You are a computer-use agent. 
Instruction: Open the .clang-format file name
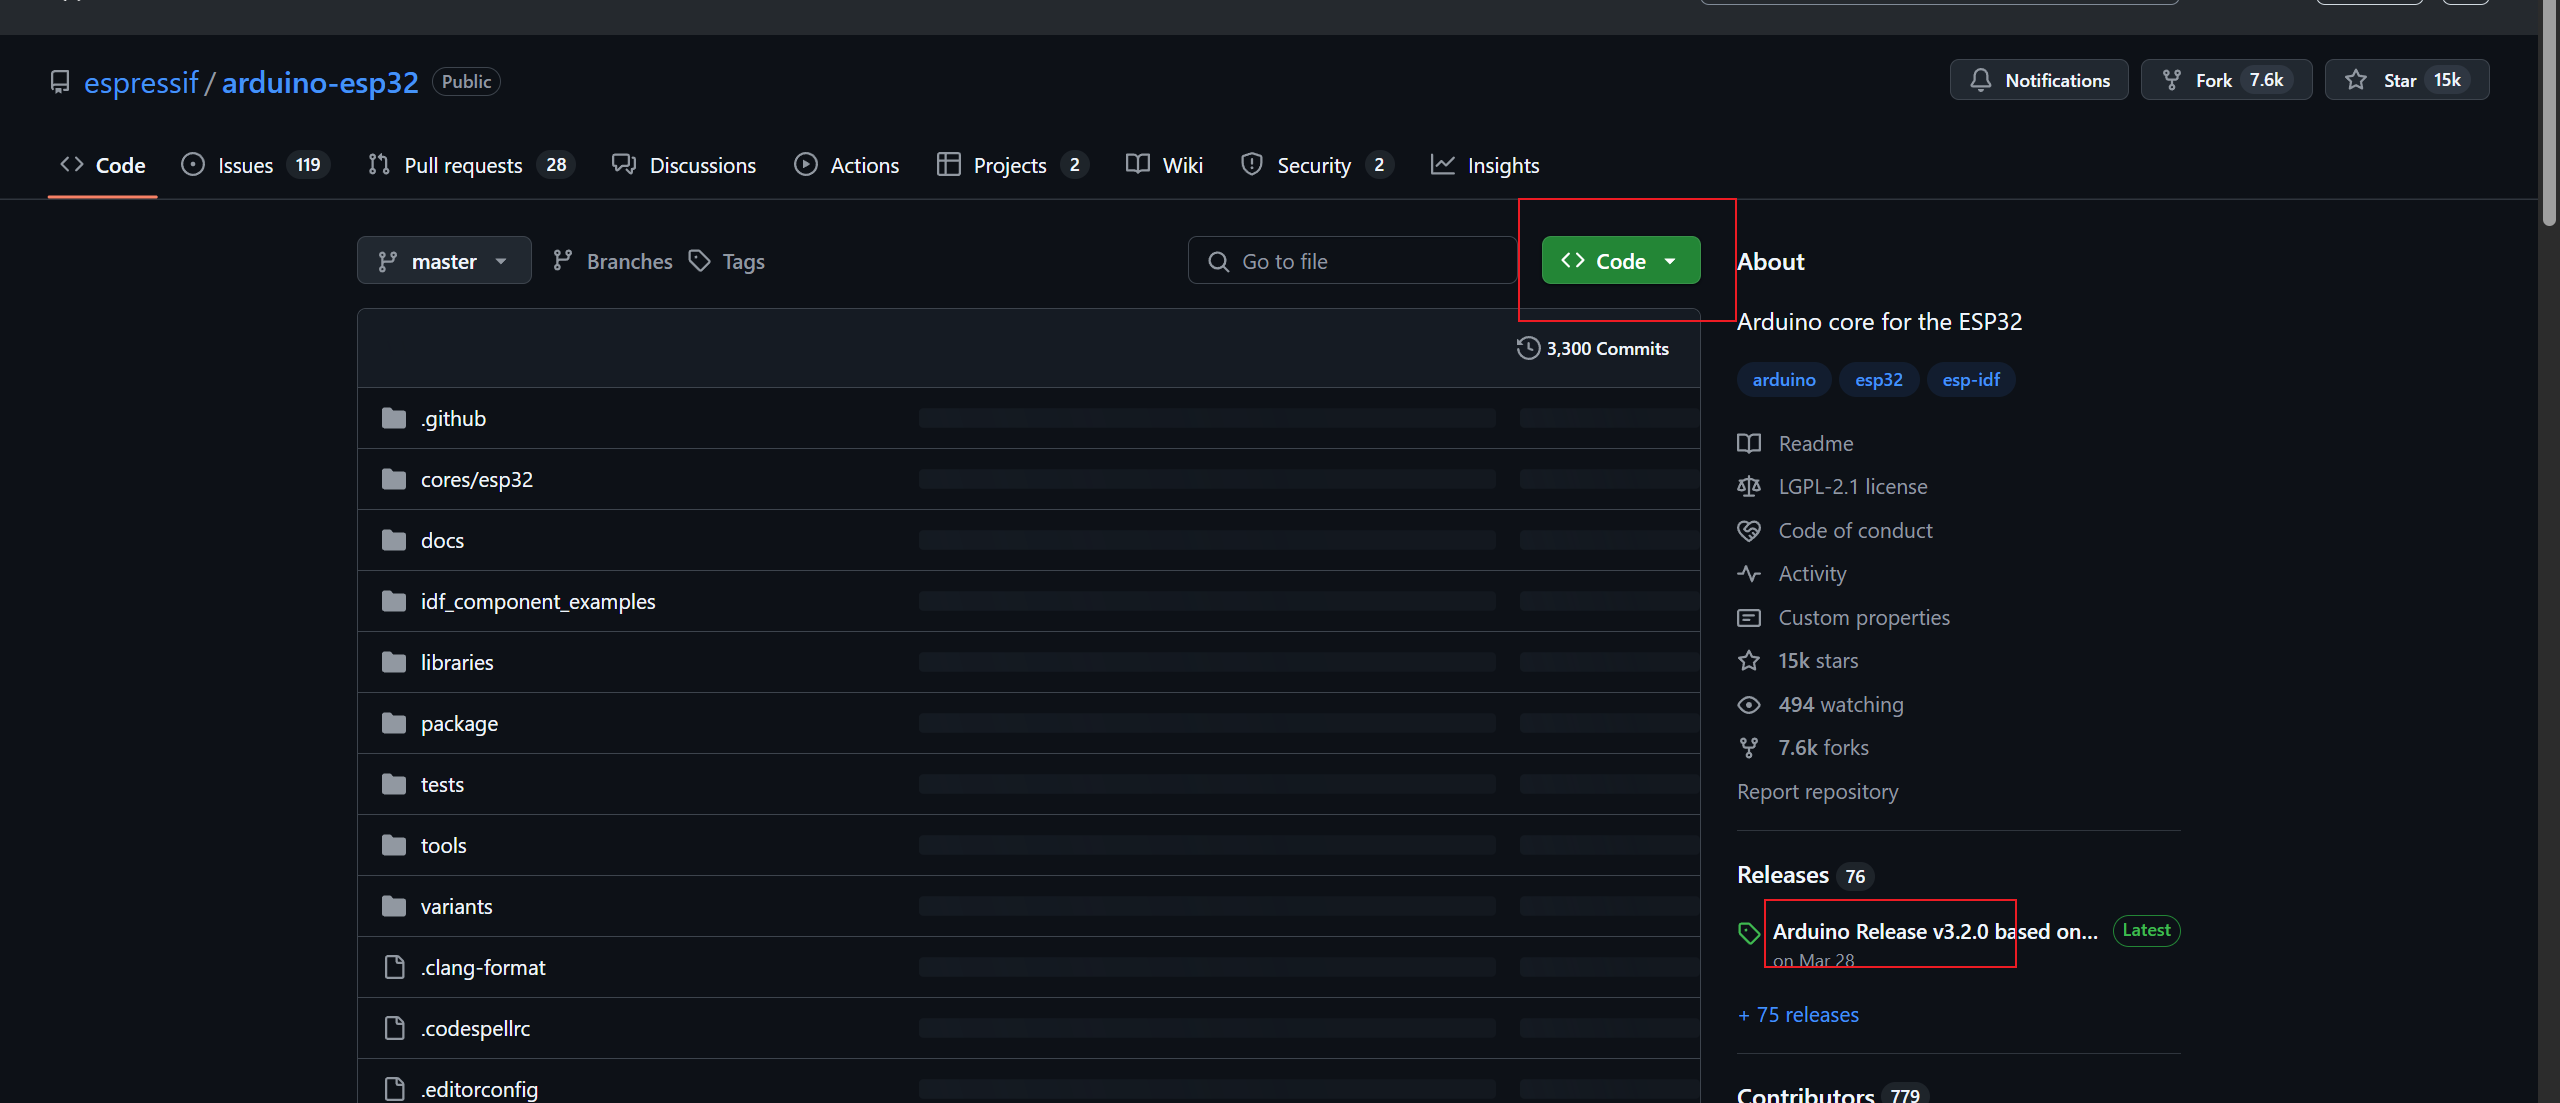coord(483,967)
